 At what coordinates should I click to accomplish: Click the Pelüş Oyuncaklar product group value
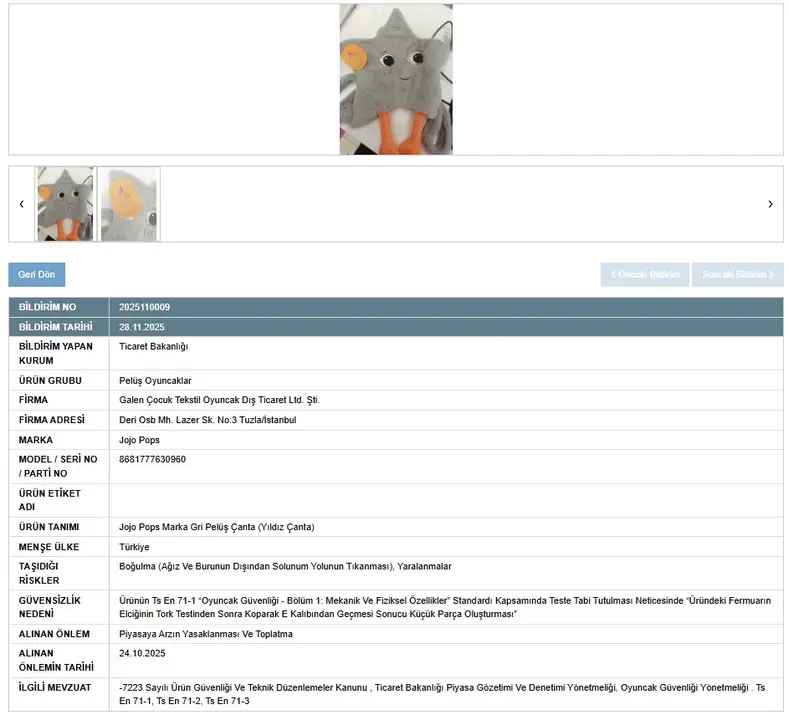(155, 381)
